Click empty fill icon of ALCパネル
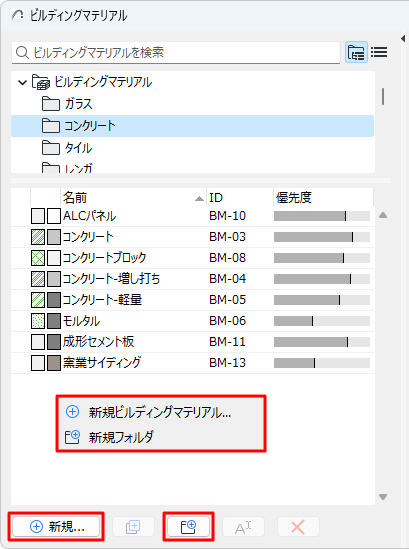 pos(38,216)
